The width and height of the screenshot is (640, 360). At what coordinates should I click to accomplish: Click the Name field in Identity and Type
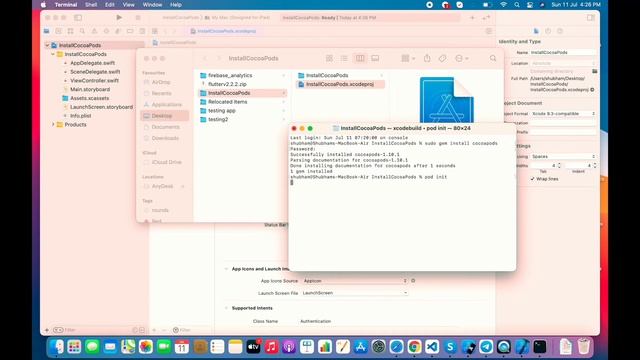563,52
